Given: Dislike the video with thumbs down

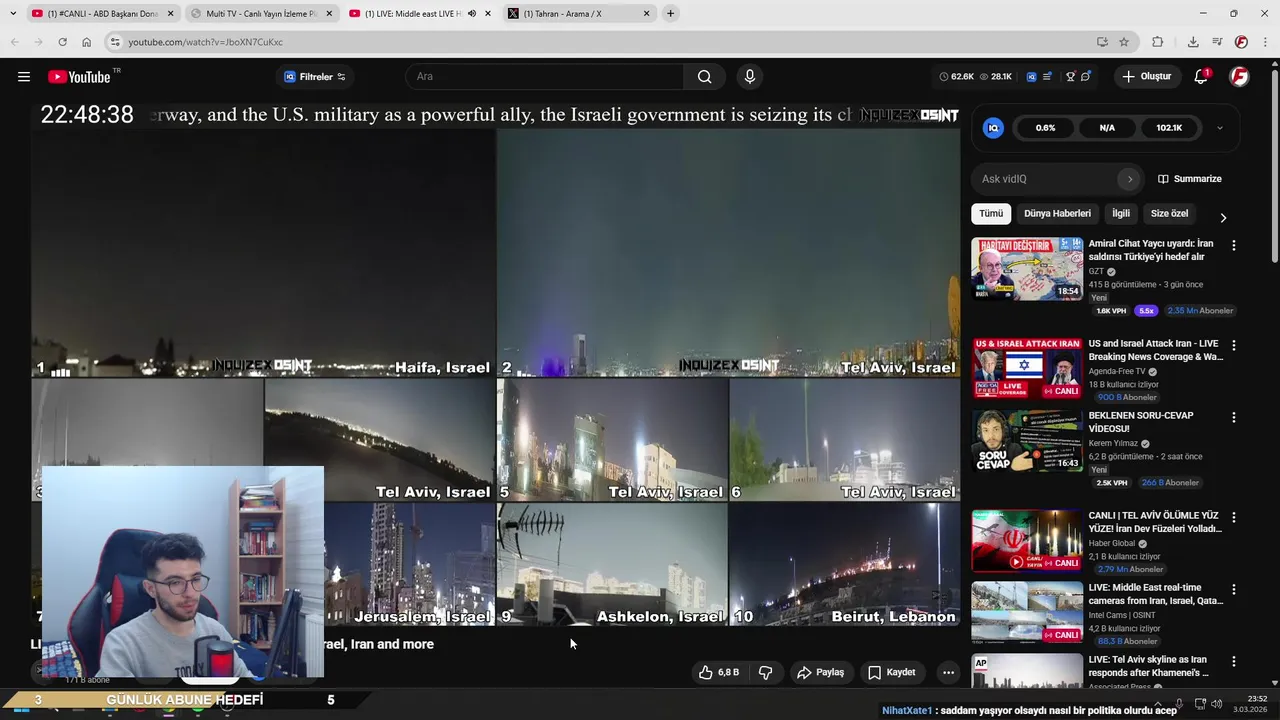Looking at the screenshot, I should [765, 672].
